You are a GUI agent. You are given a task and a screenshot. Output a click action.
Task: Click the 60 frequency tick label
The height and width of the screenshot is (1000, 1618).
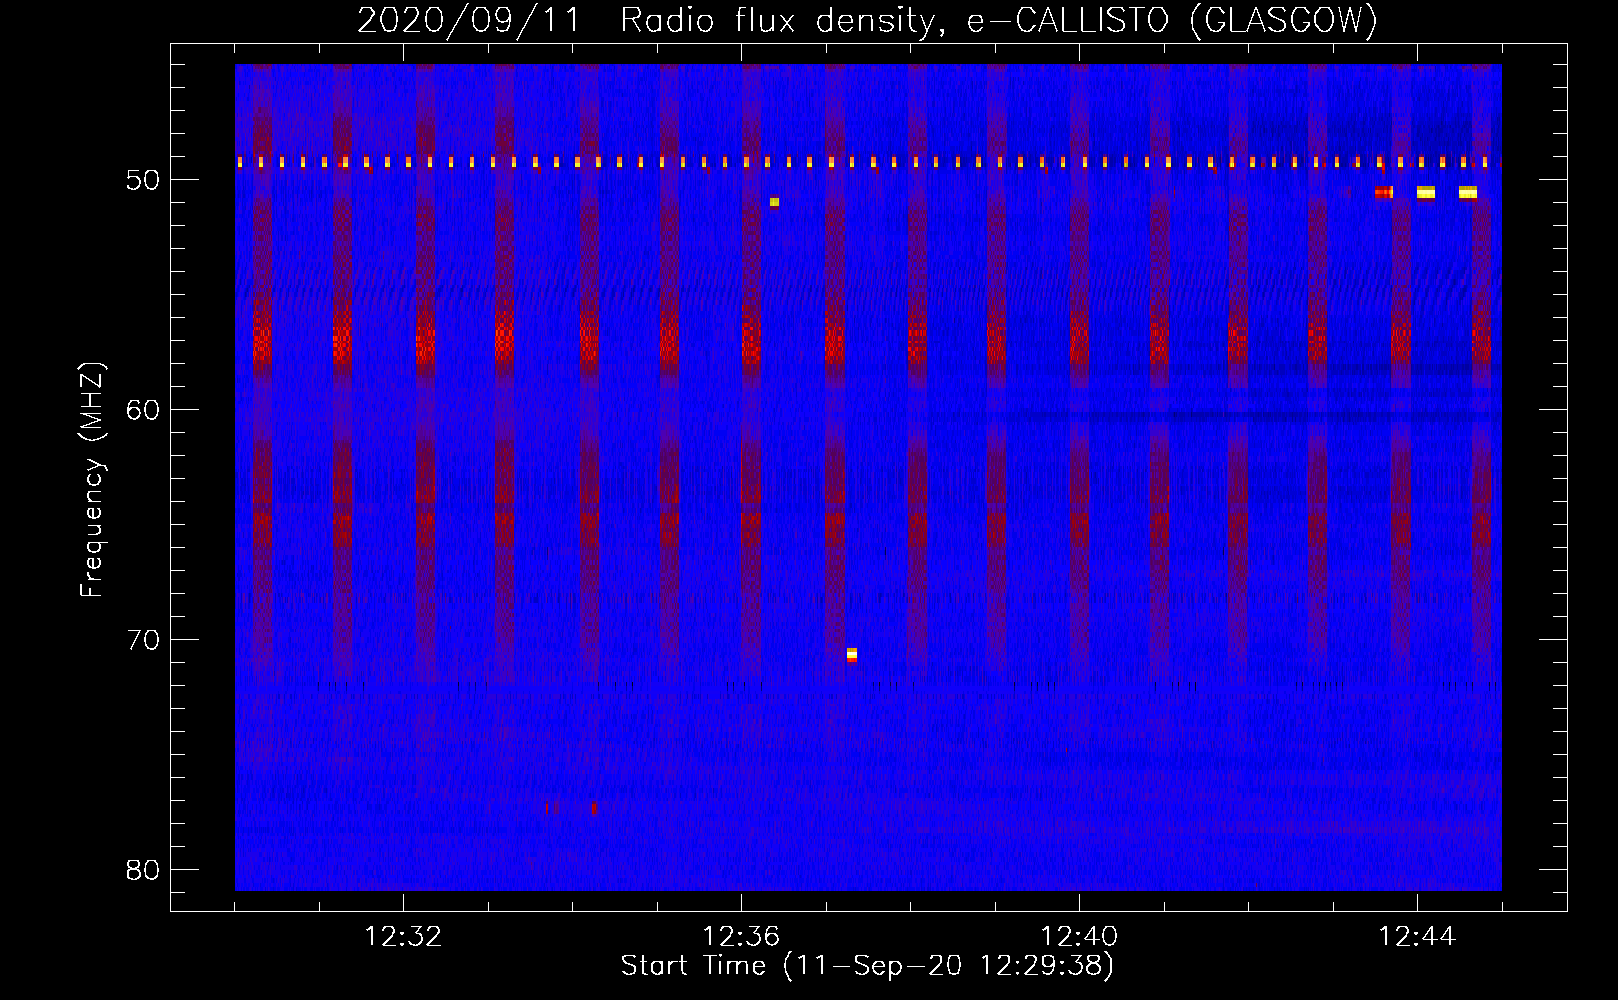[x=144, y=410]
